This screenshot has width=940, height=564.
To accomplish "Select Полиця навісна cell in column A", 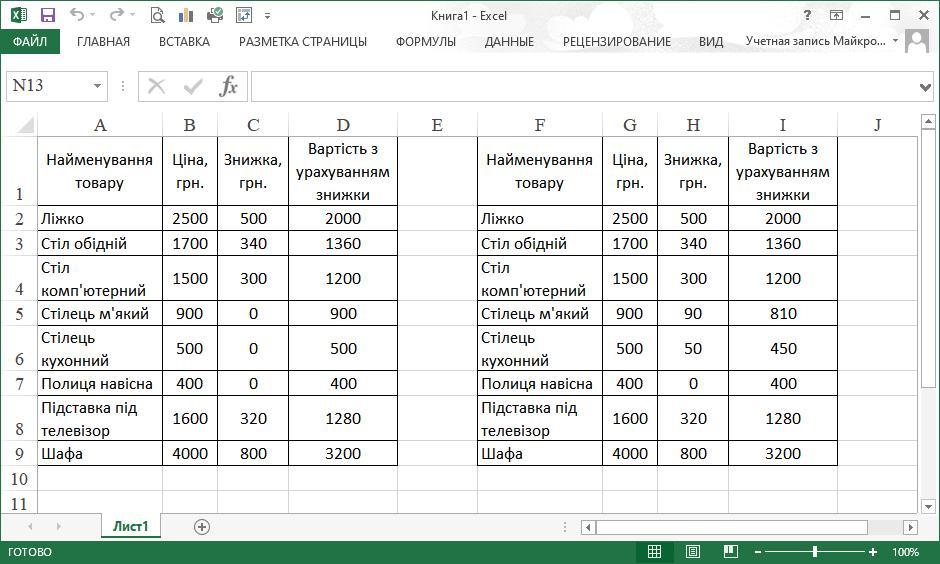I will [100, 384].
